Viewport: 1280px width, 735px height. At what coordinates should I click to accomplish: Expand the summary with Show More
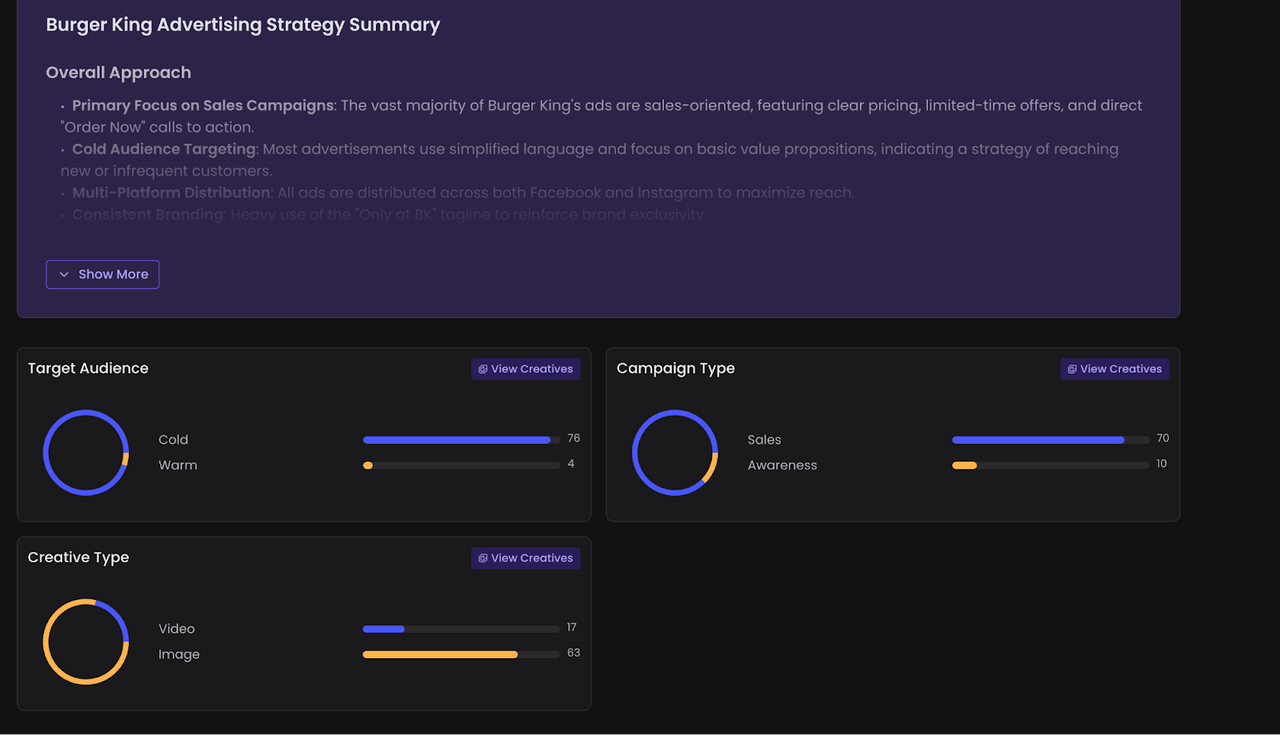coord(102,274)
